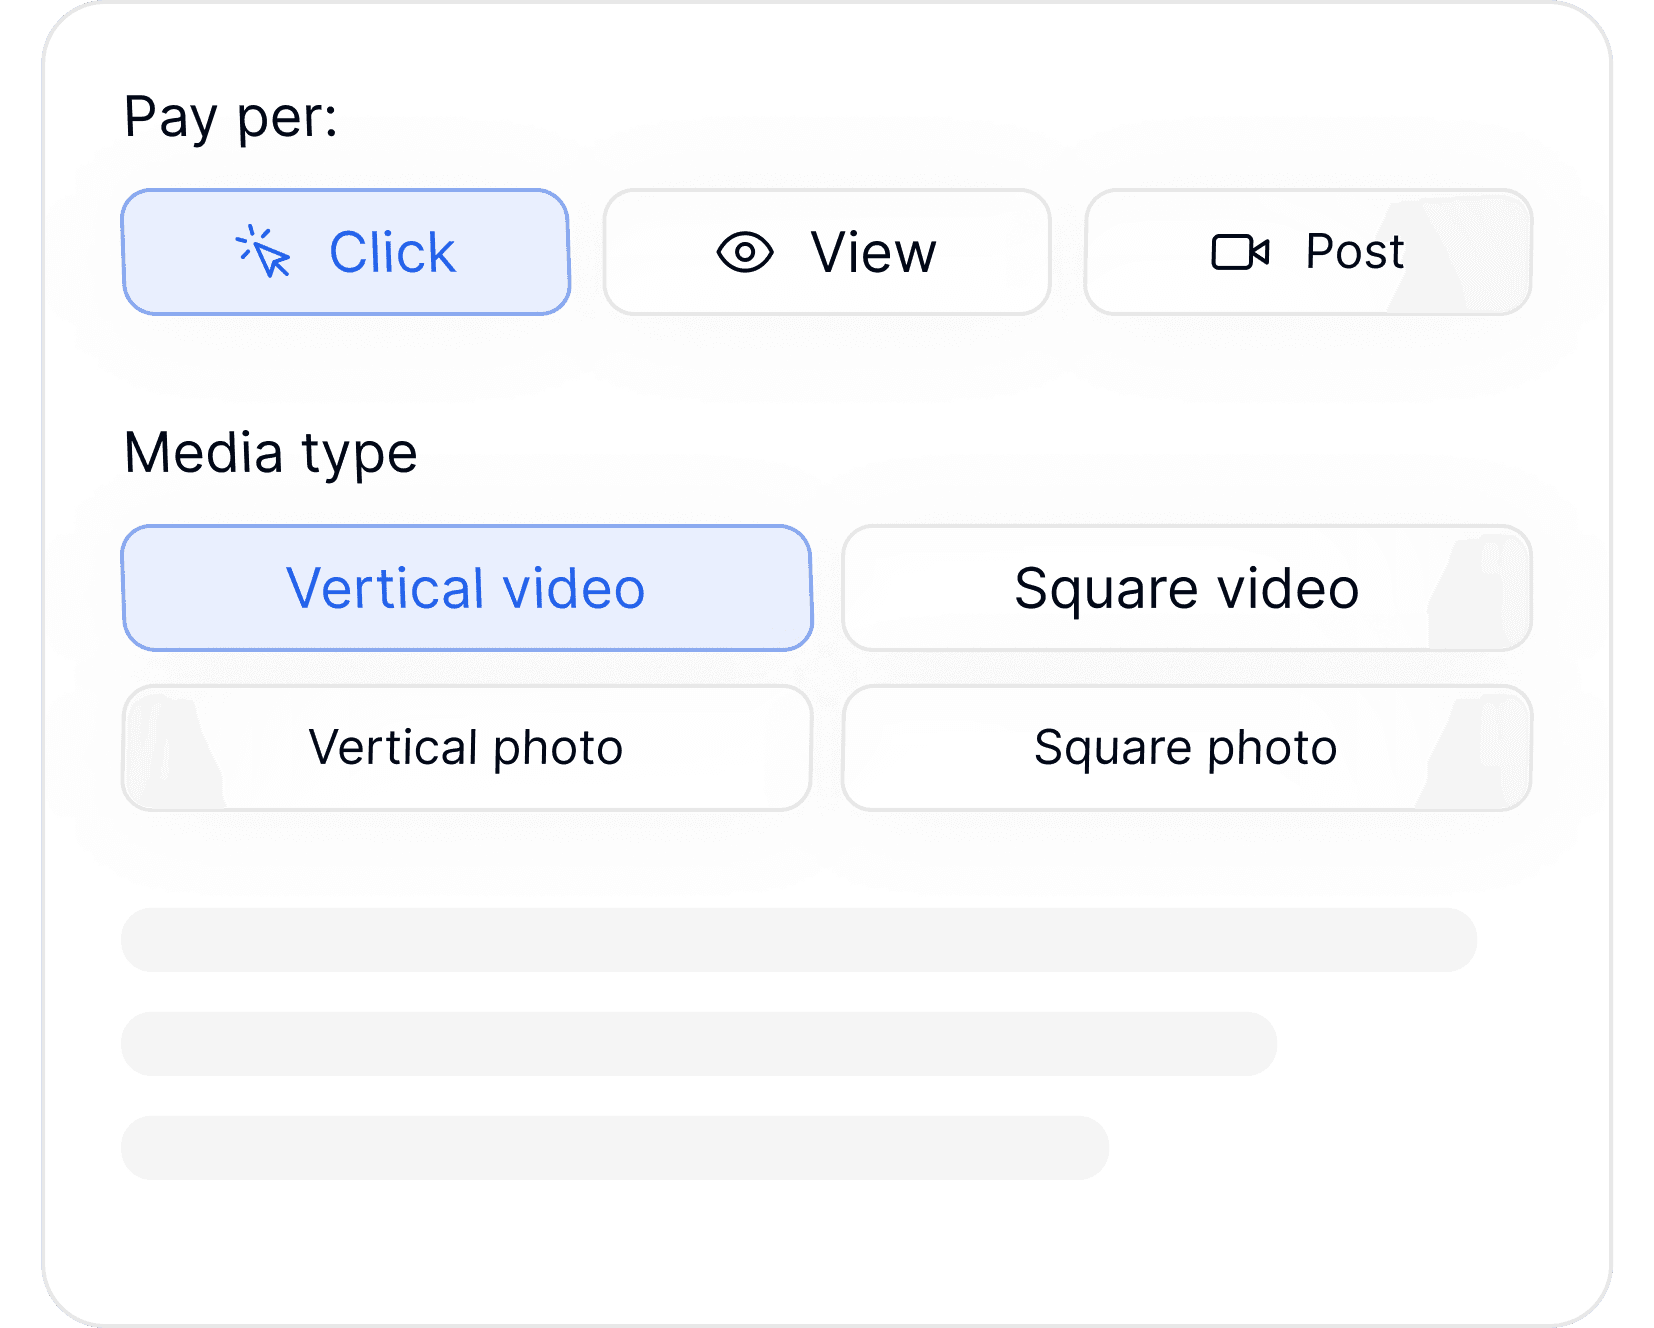Click the eye icon beside View

(x=745, y=252)
